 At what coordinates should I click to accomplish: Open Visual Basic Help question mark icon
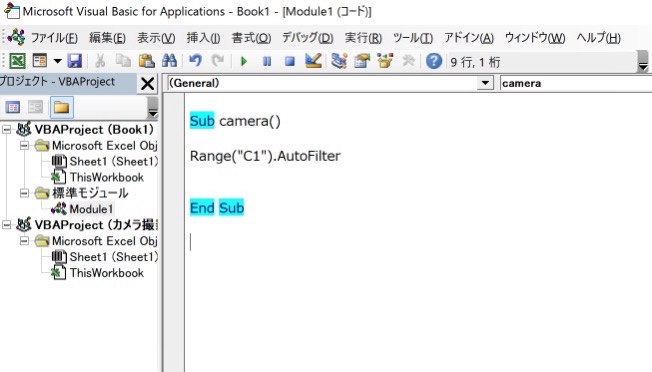434,62
